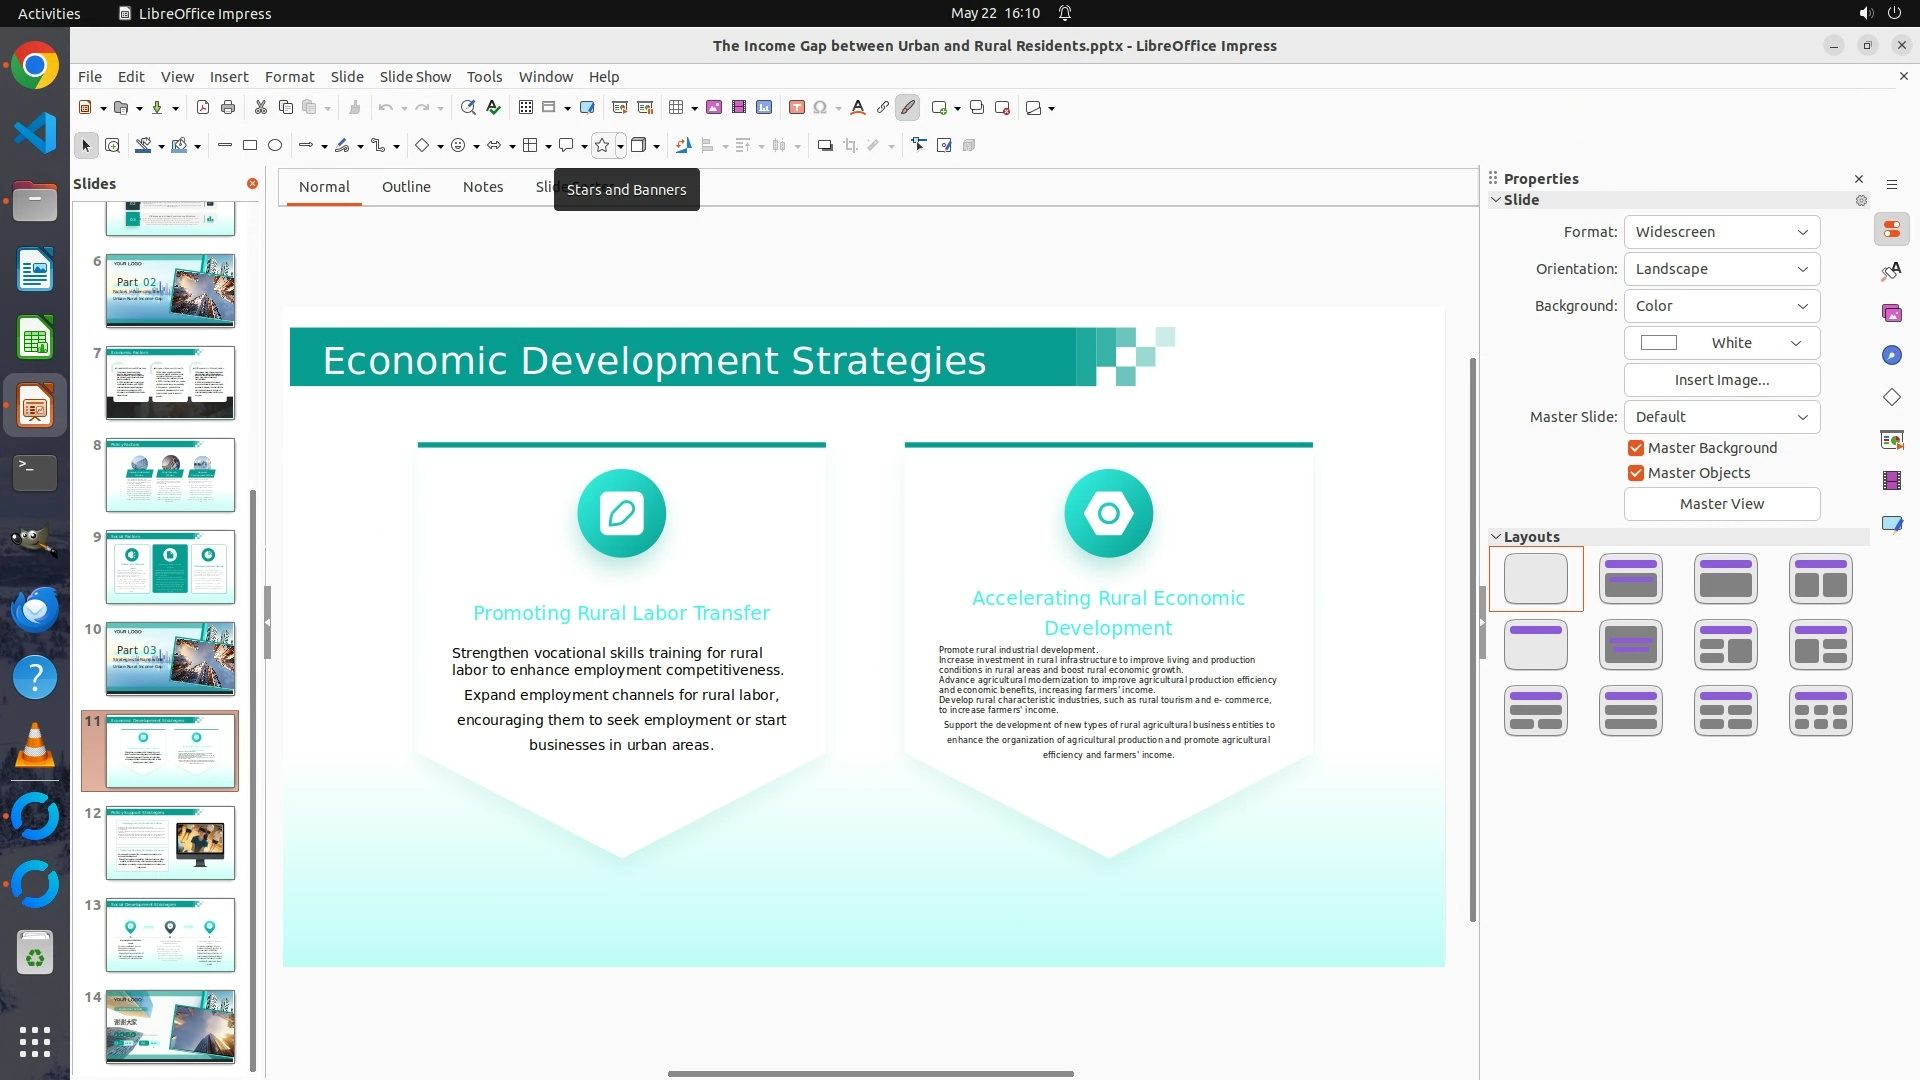Switch to the Outline view tab
Image resolution: width=1920 pixels, height=1080 pixels.
click(x=406, y=187)
